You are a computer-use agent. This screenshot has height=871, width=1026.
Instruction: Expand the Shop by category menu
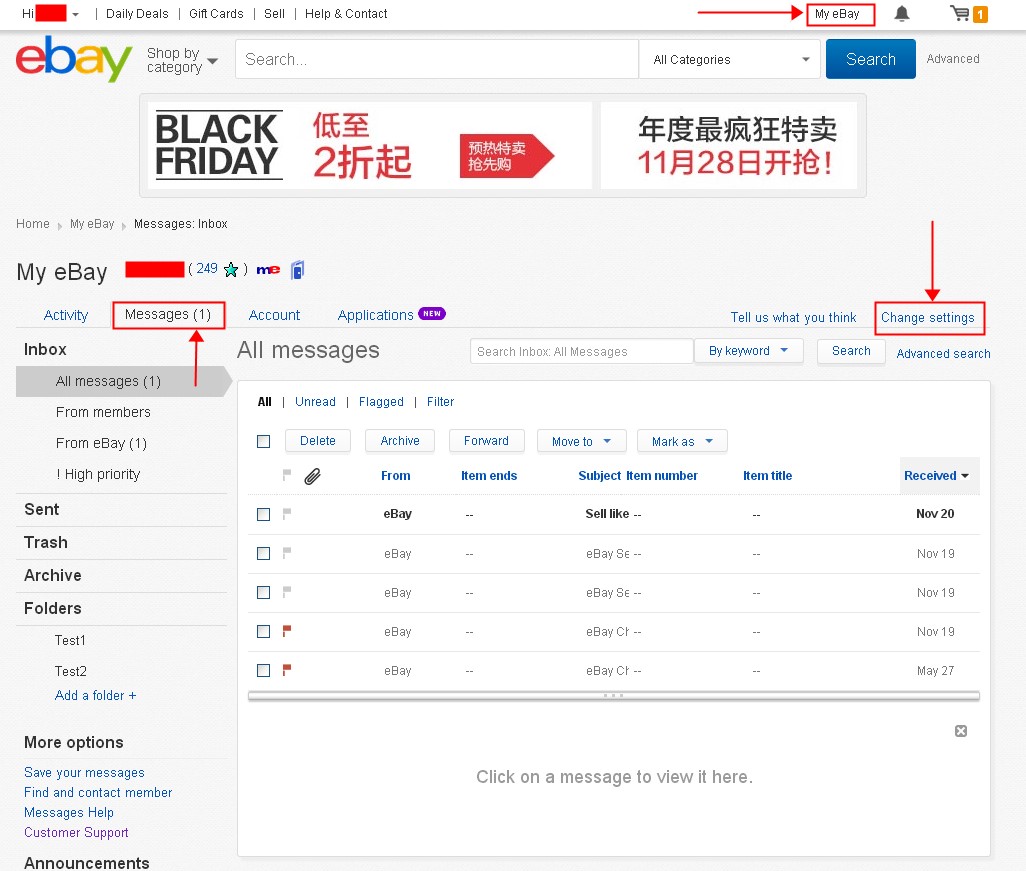[x=182, y=60]
